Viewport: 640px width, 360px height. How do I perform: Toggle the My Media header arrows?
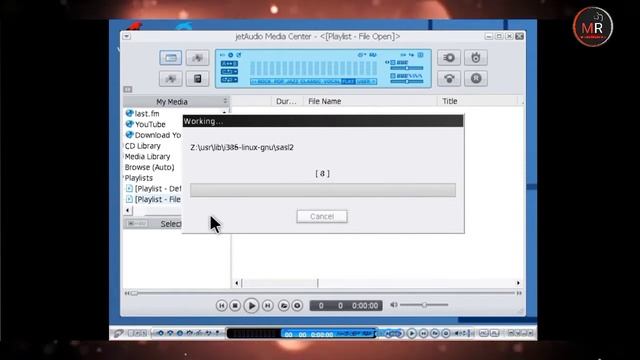click(225, 101)
